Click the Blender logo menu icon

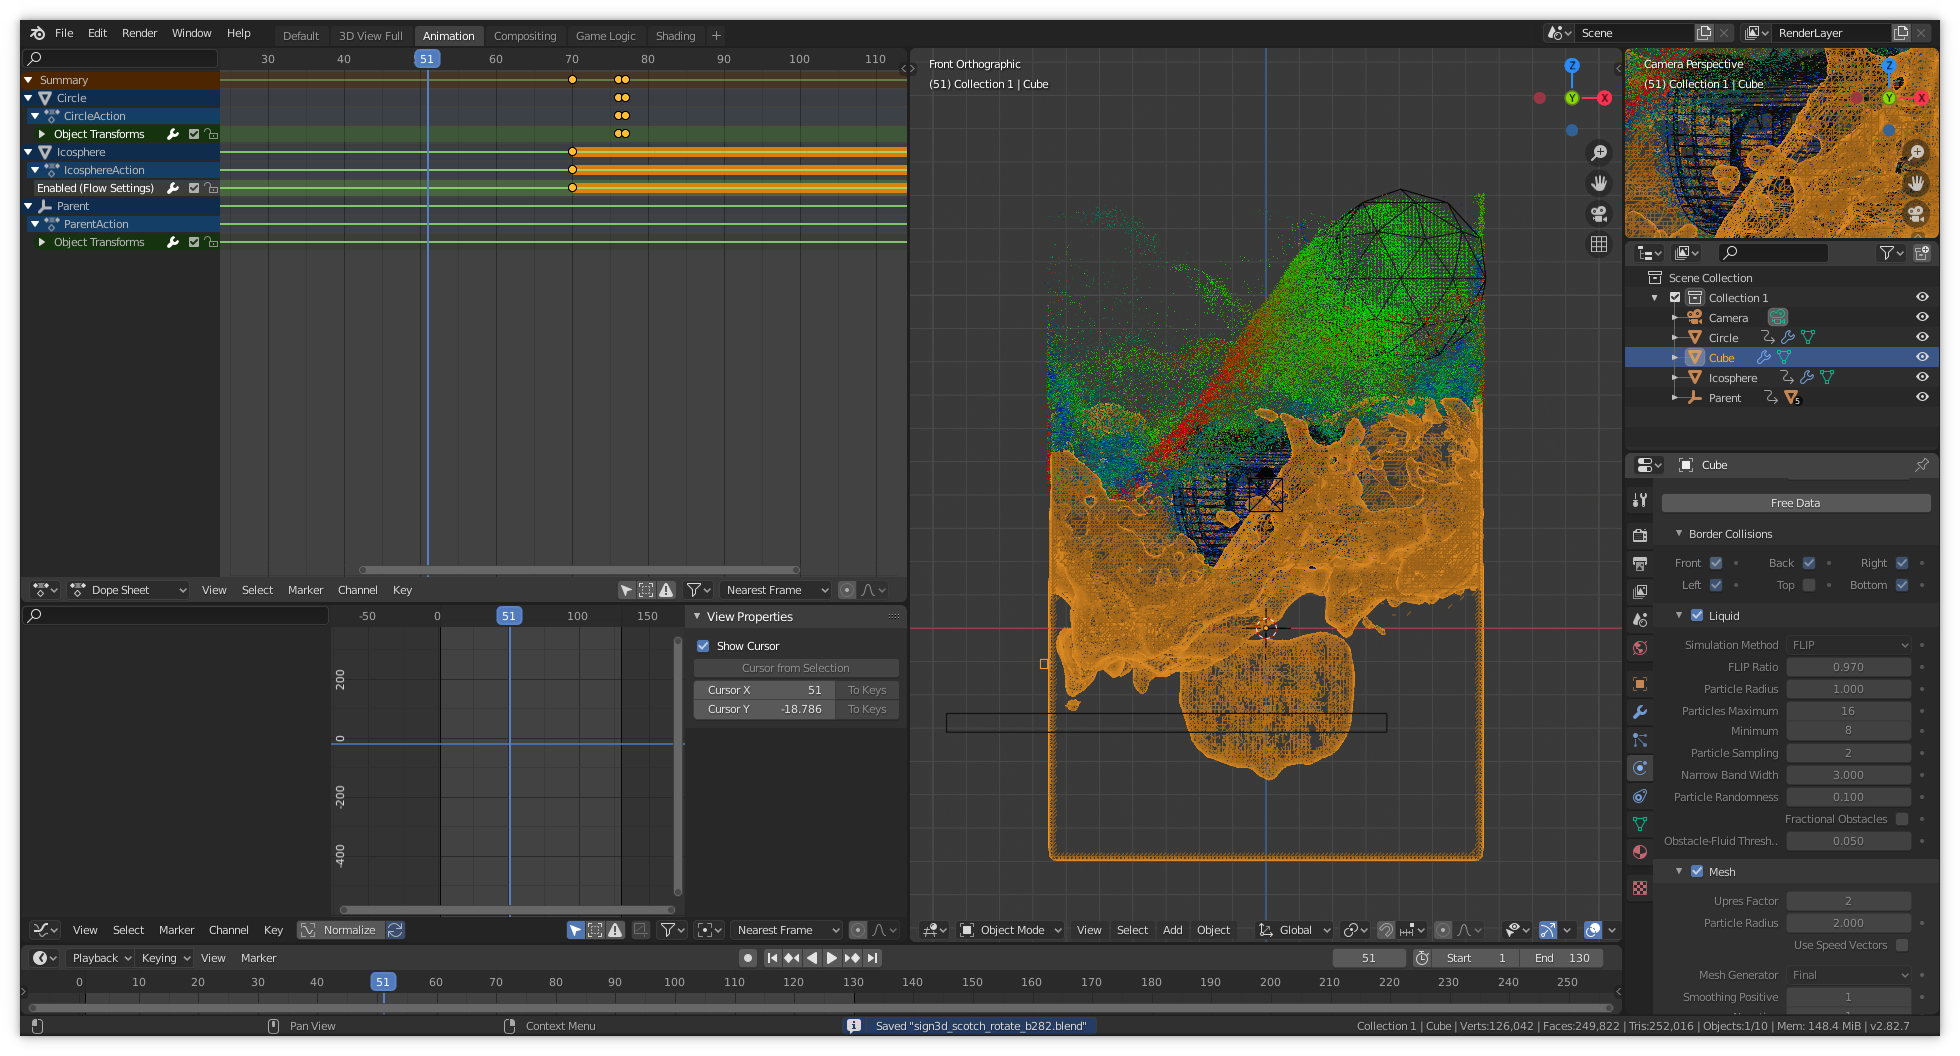tap(37, 33)
